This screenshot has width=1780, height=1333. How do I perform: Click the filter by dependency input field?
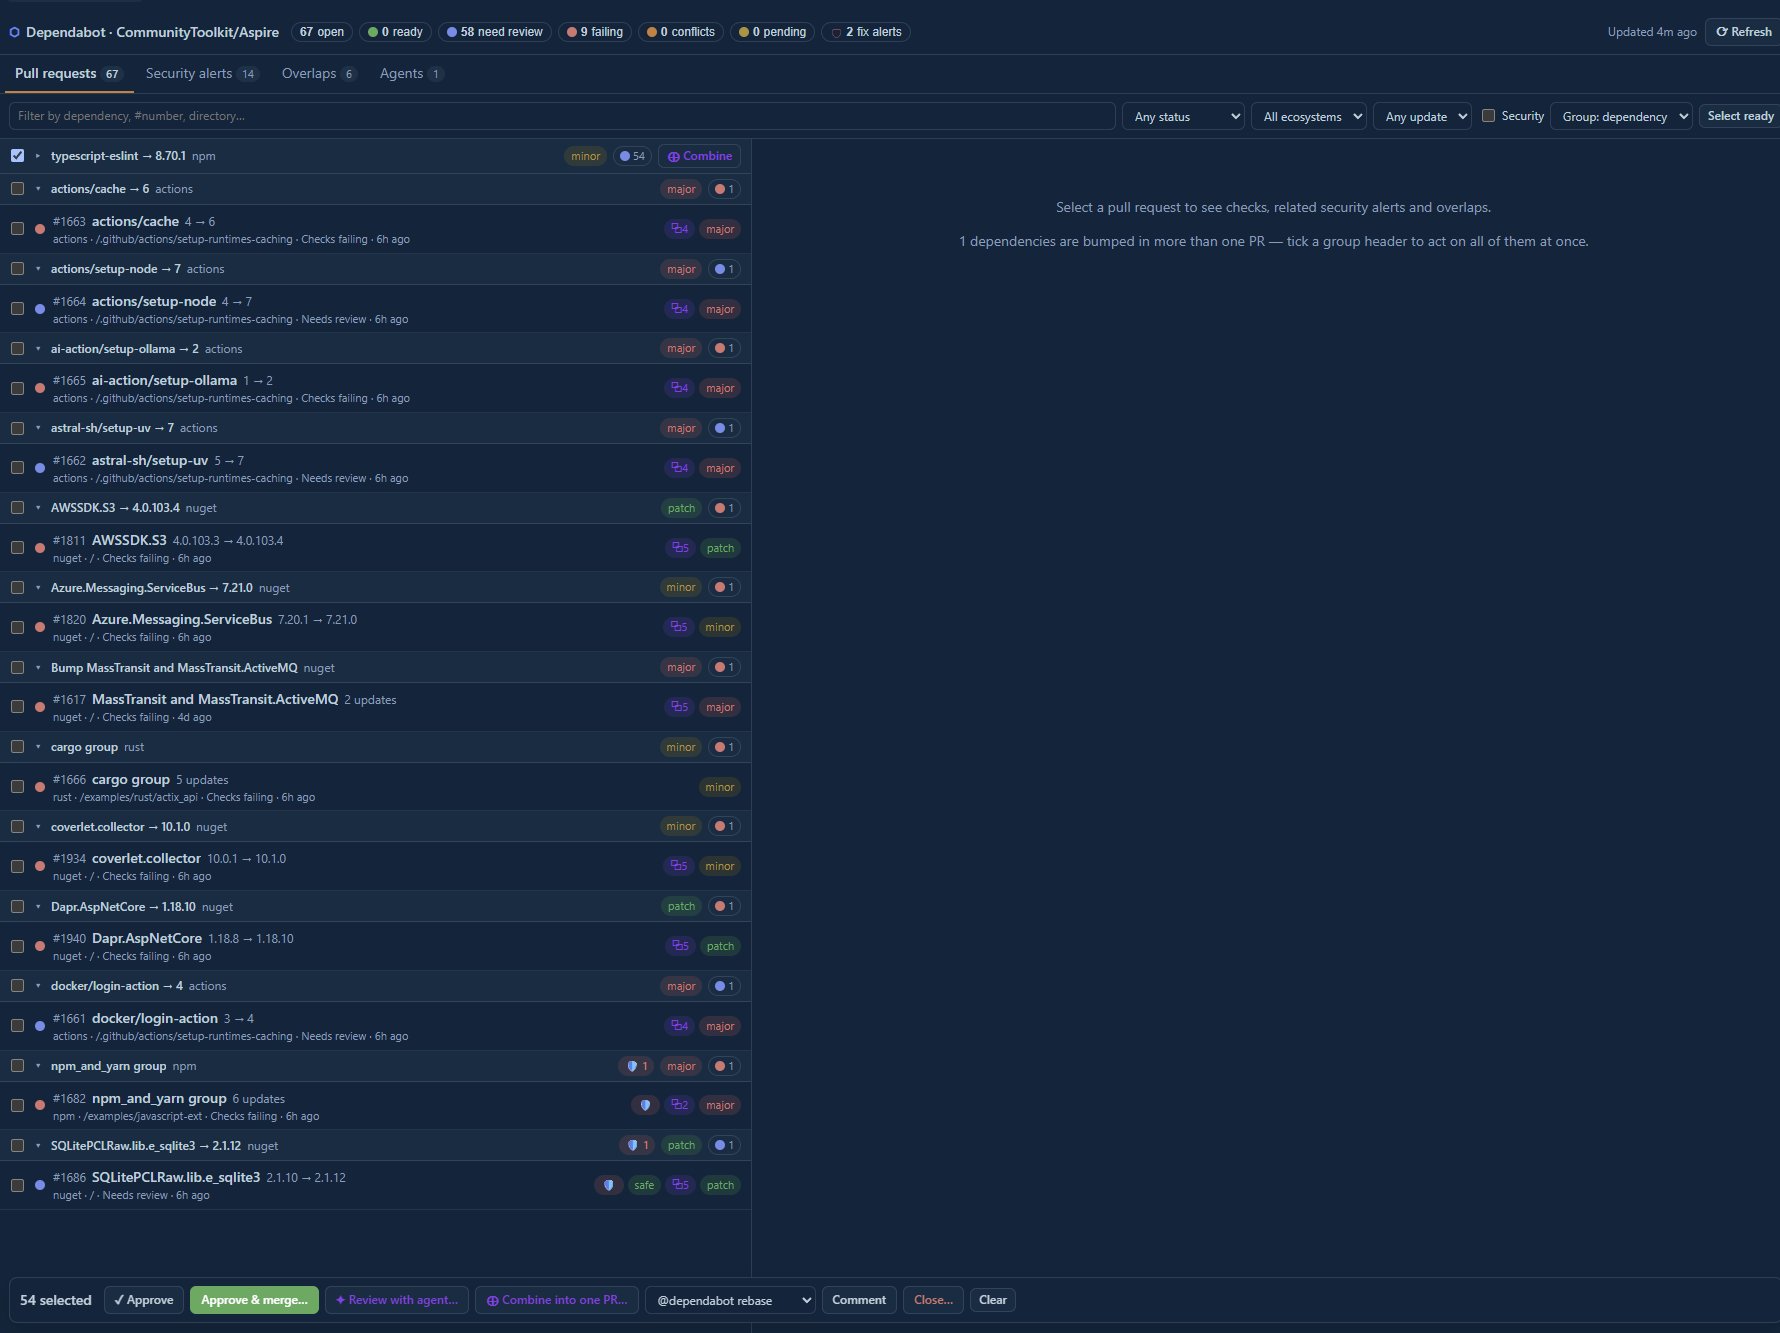[x=562, y=116]
